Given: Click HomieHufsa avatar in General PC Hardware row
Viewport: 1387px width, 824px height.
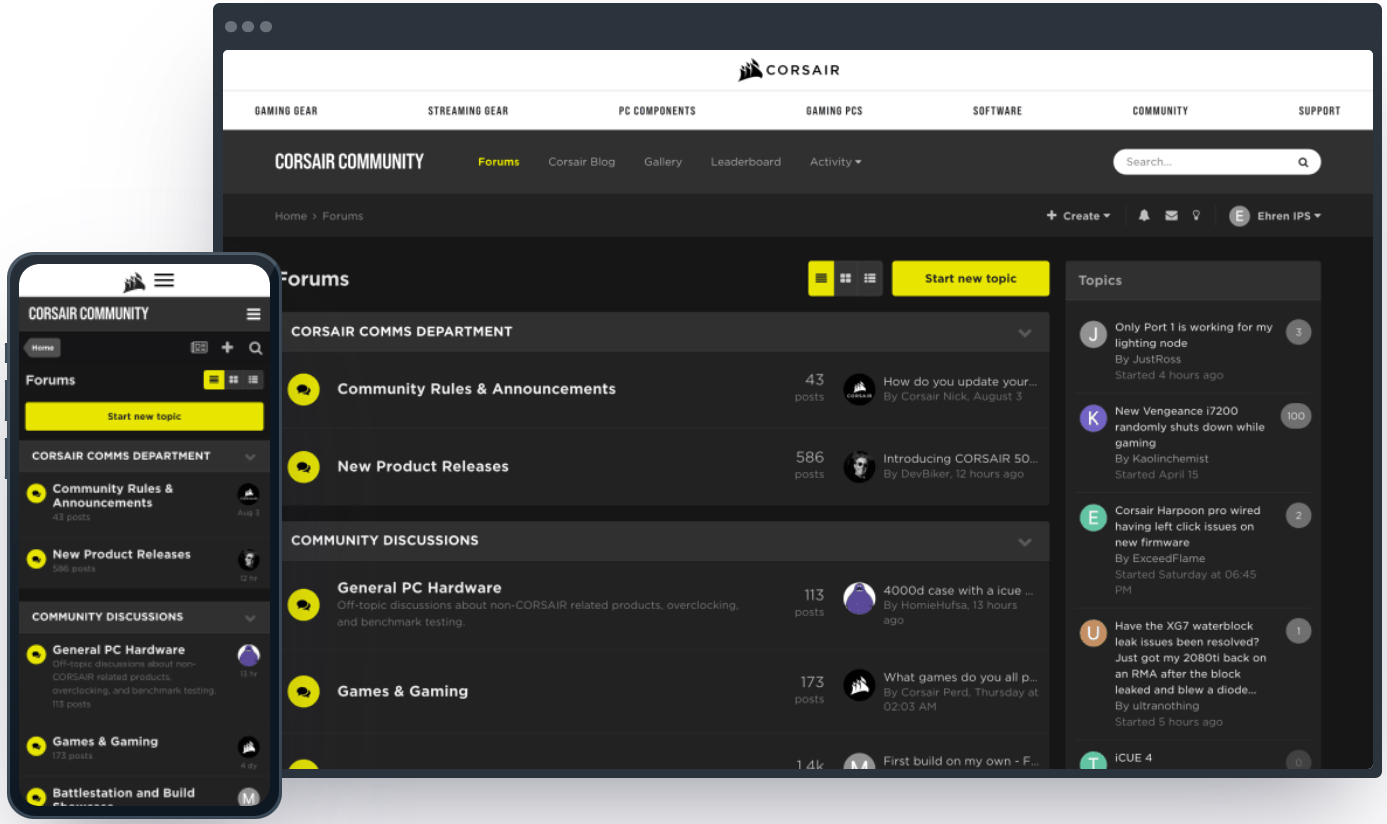Looking at the screenshot, I should point(860,598).
